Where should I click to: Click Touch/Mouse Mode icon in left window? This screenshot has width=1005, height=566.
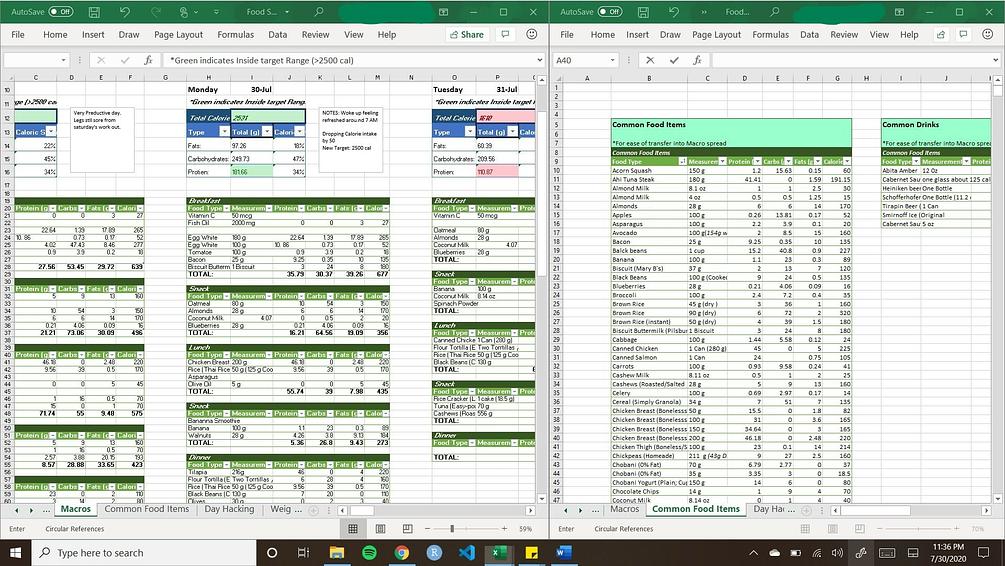184,12
